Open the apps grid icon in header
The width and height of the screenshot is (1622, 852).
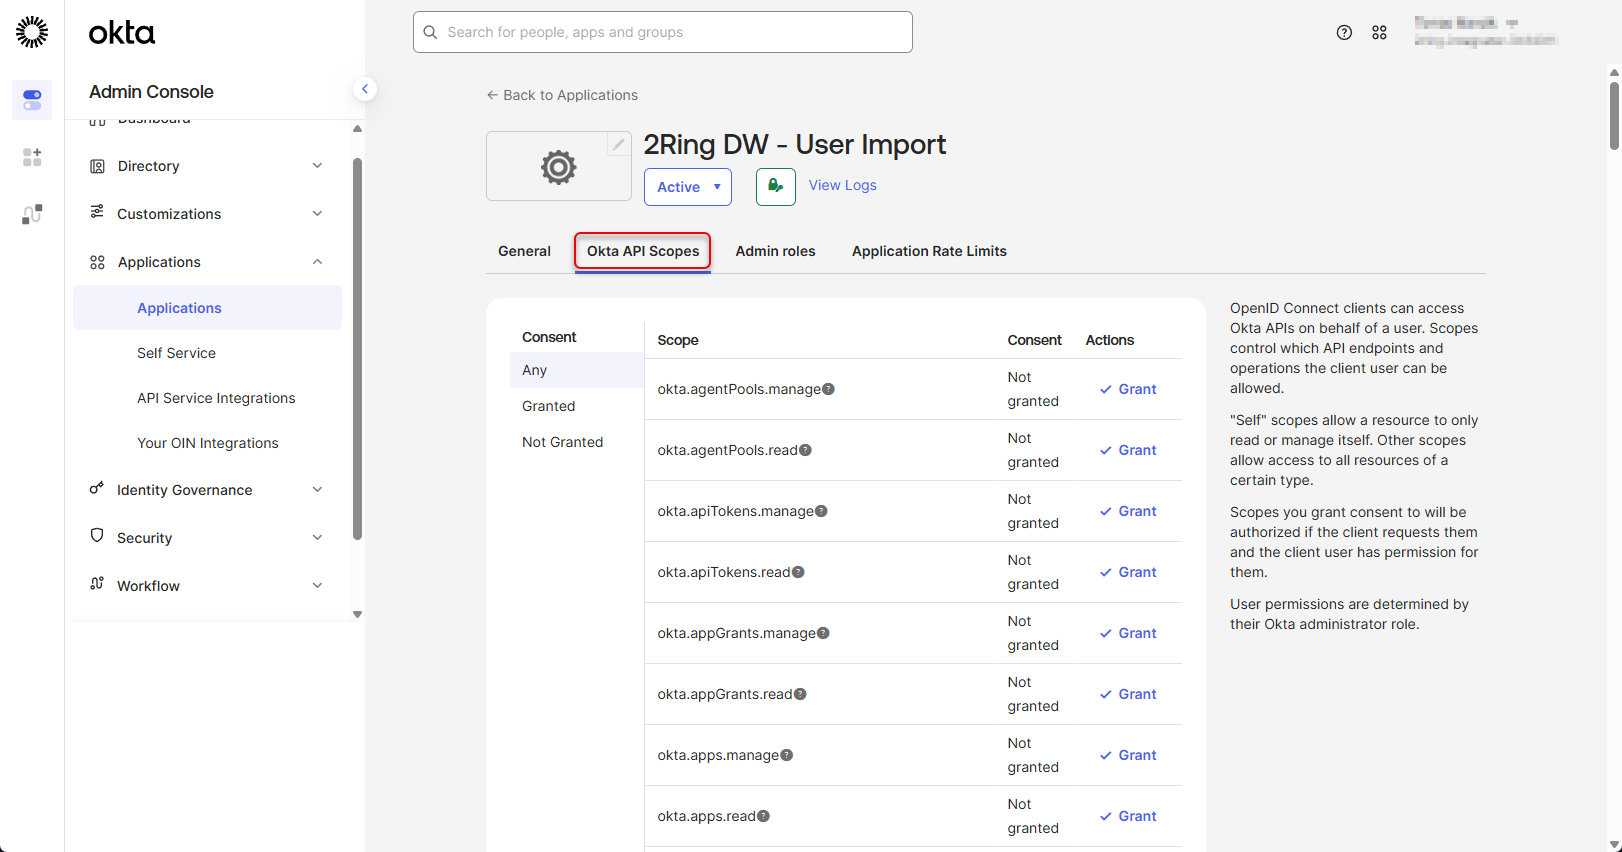point(1379,33)
